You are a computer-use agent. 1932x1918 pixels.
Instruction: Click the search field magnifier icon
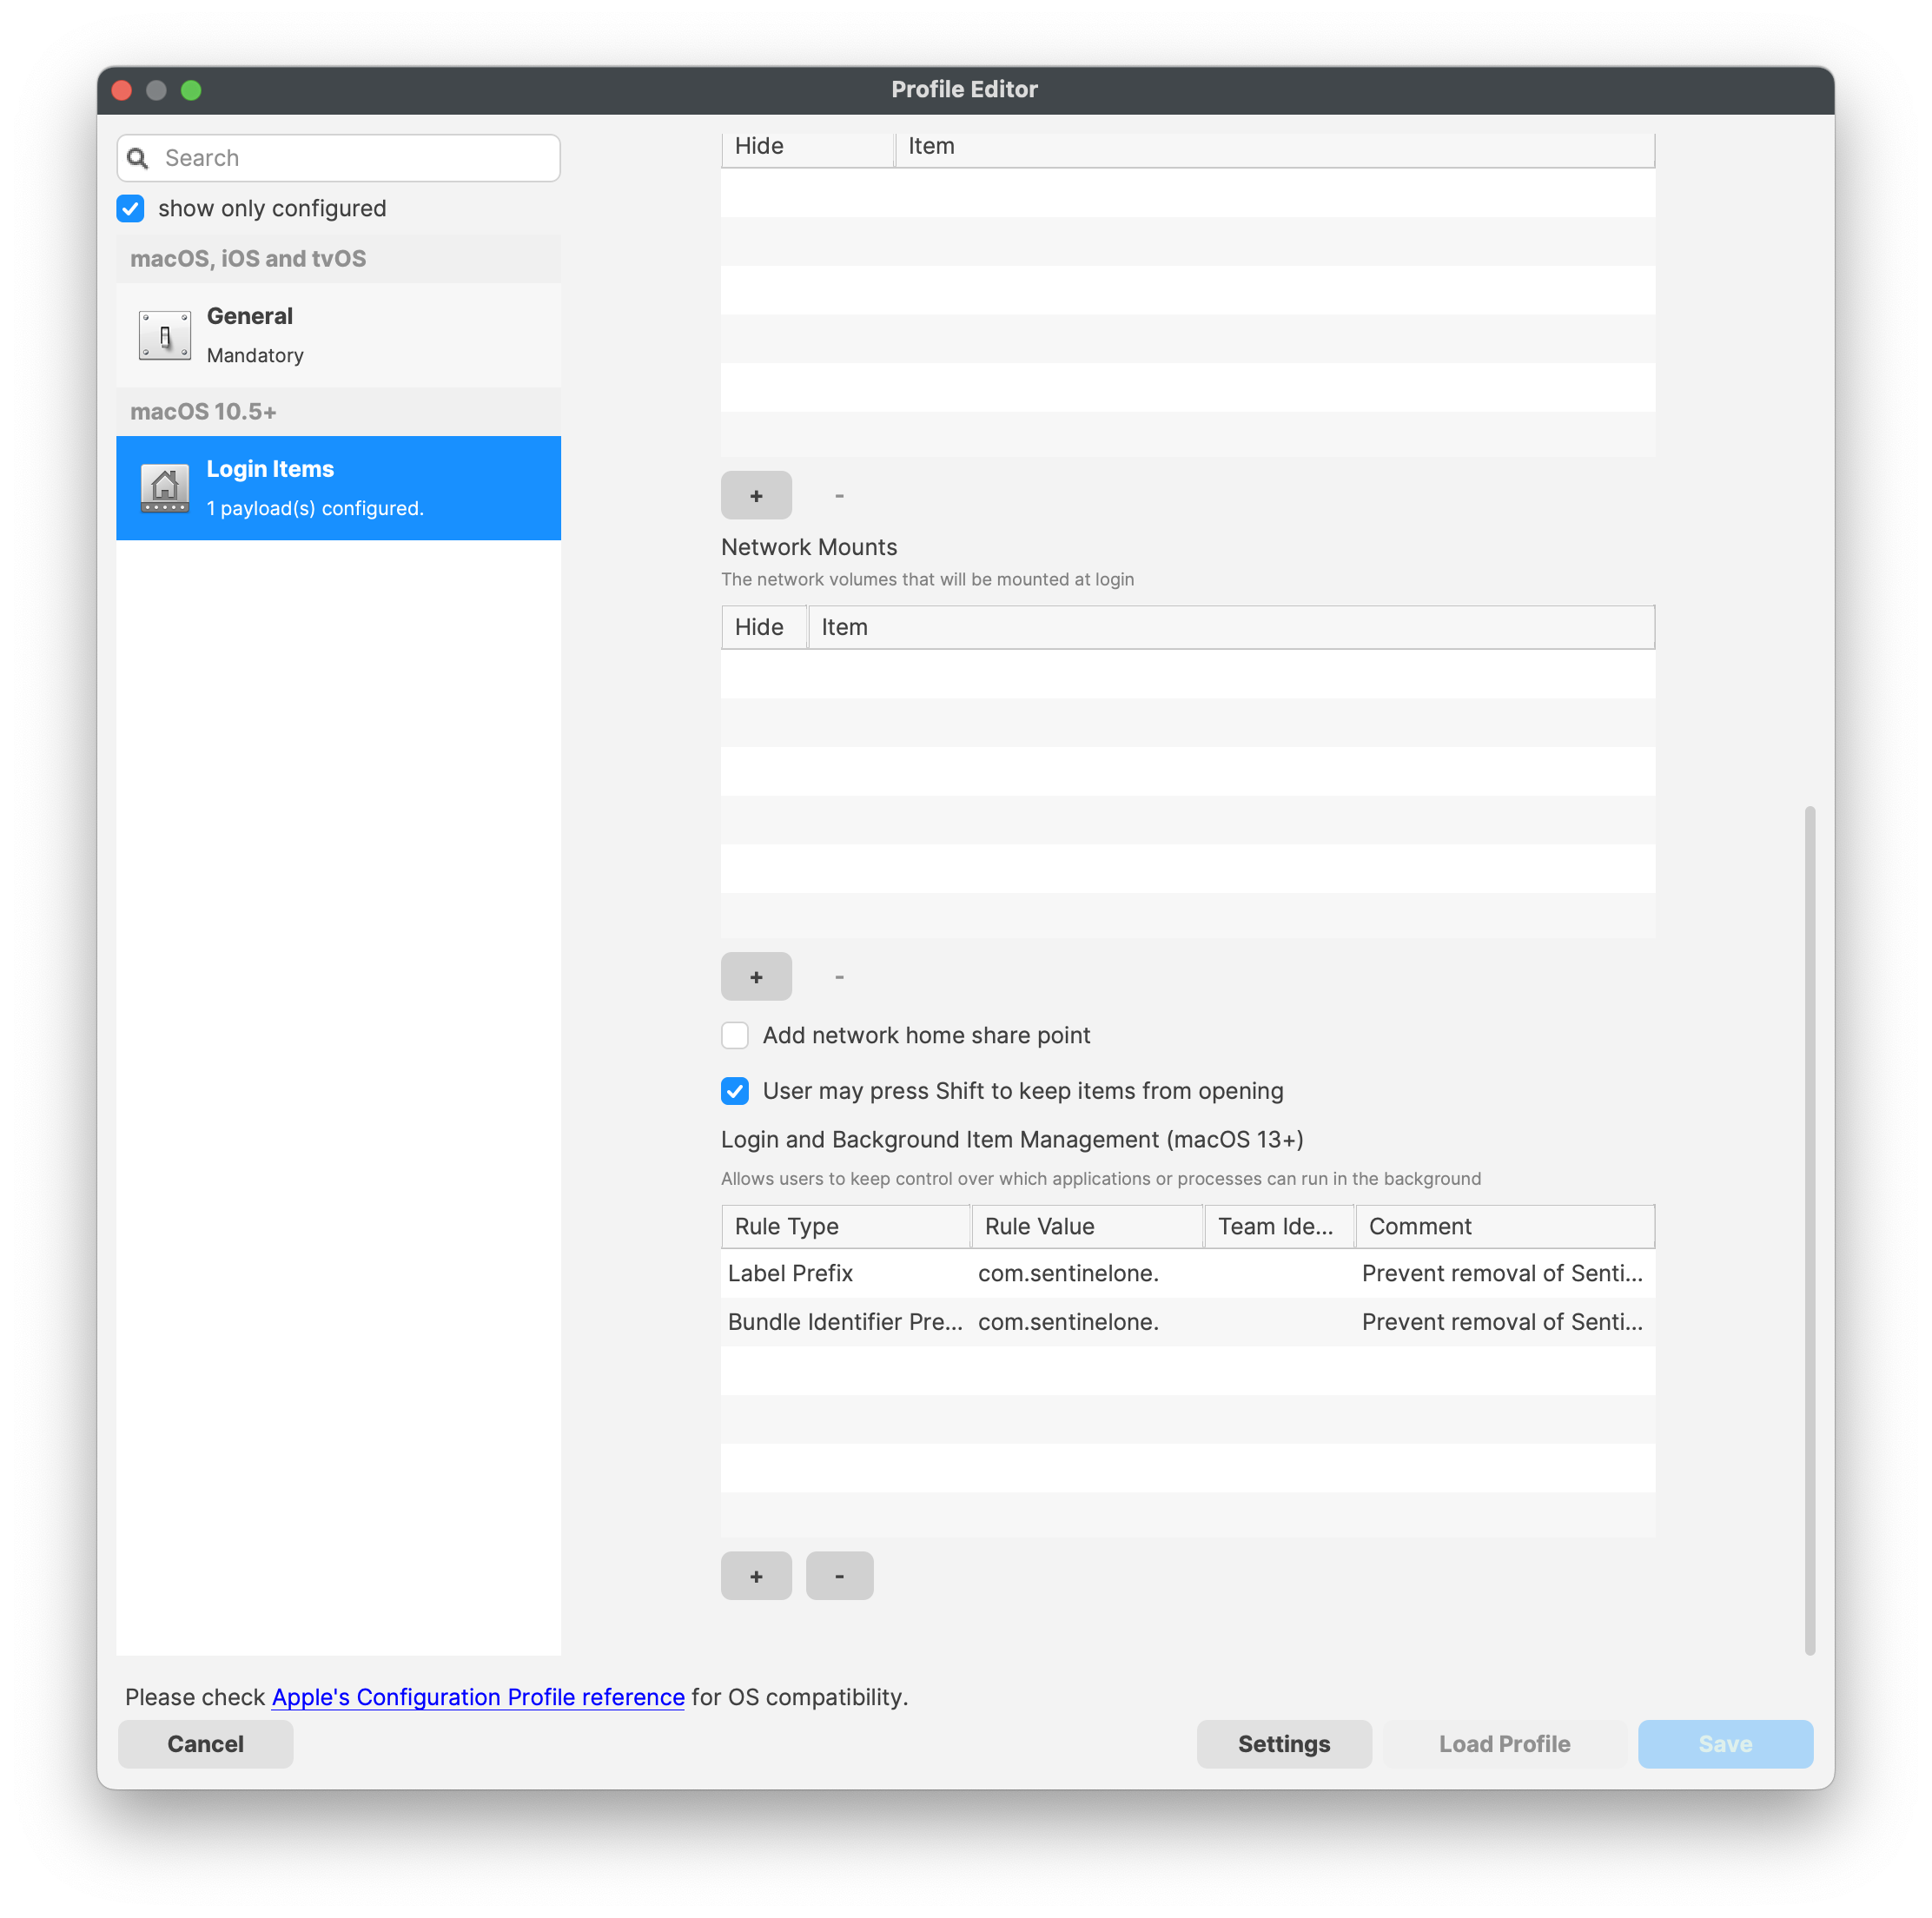click(x=141, y=158)
